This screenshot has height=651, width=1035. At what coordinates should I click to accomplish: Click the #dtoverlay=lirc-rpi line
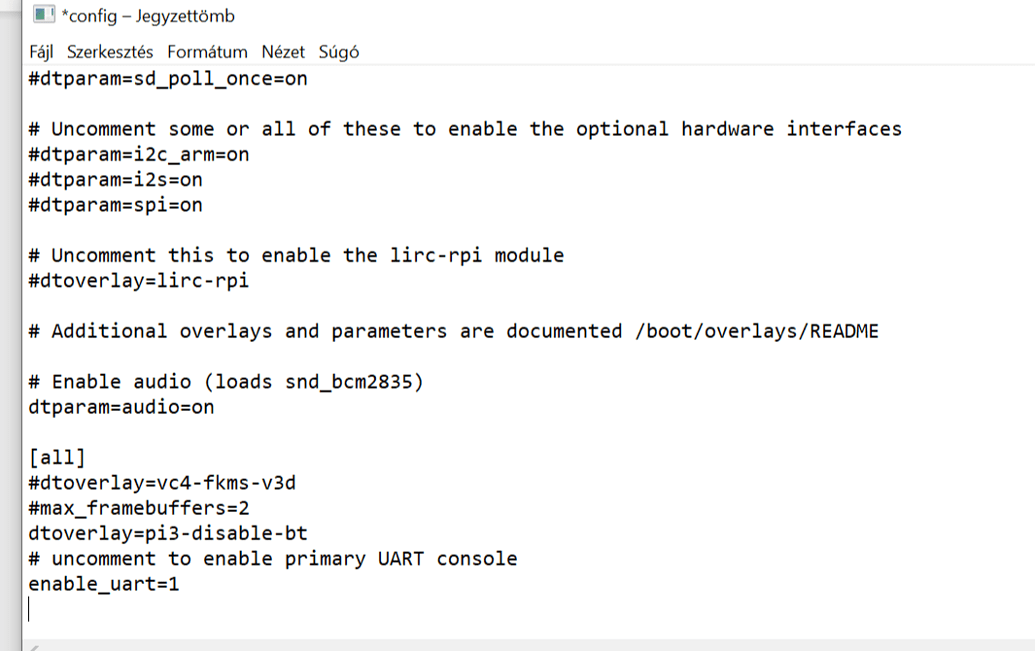pyautogui.click(x=138, y=281)
